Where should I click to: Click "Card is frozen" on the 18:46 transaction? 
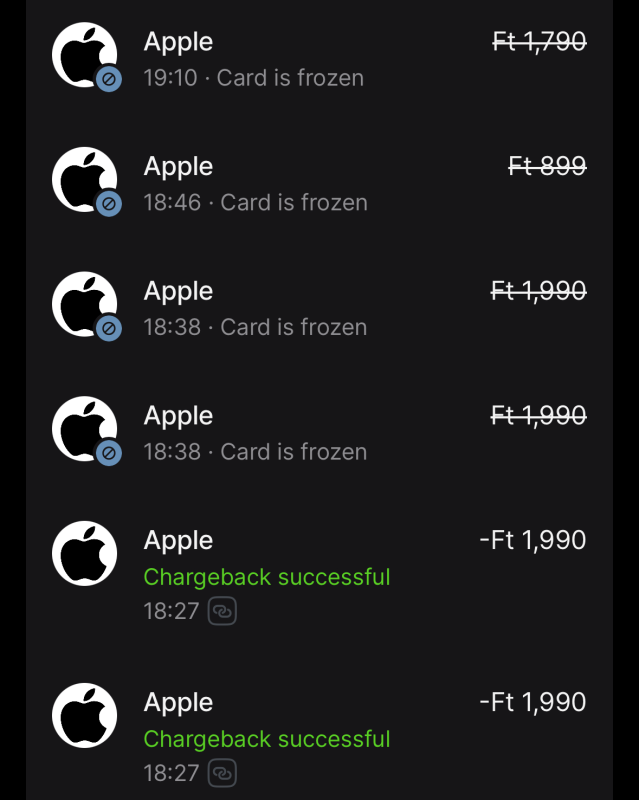click(x=294, y=203)
